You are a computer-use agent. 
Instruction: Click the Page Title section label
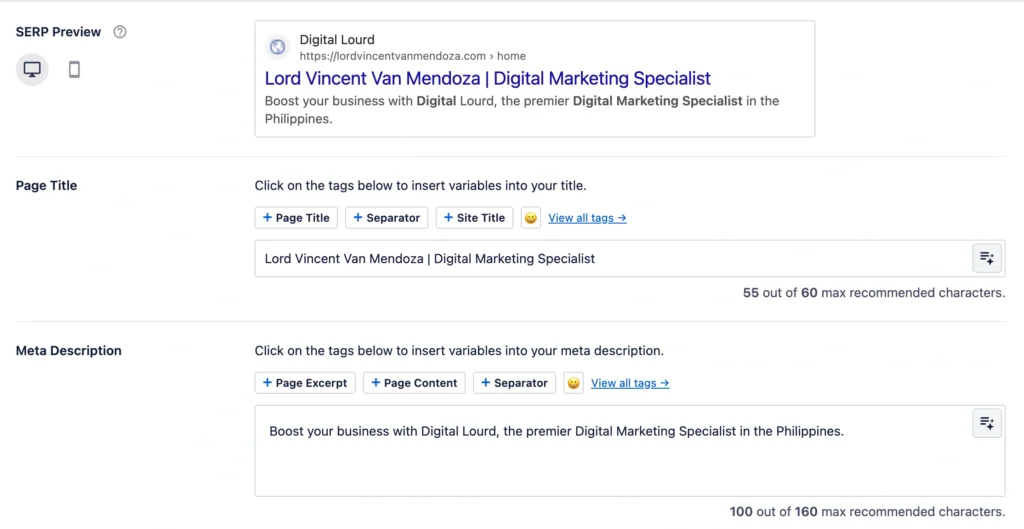(x=46, y=185)
